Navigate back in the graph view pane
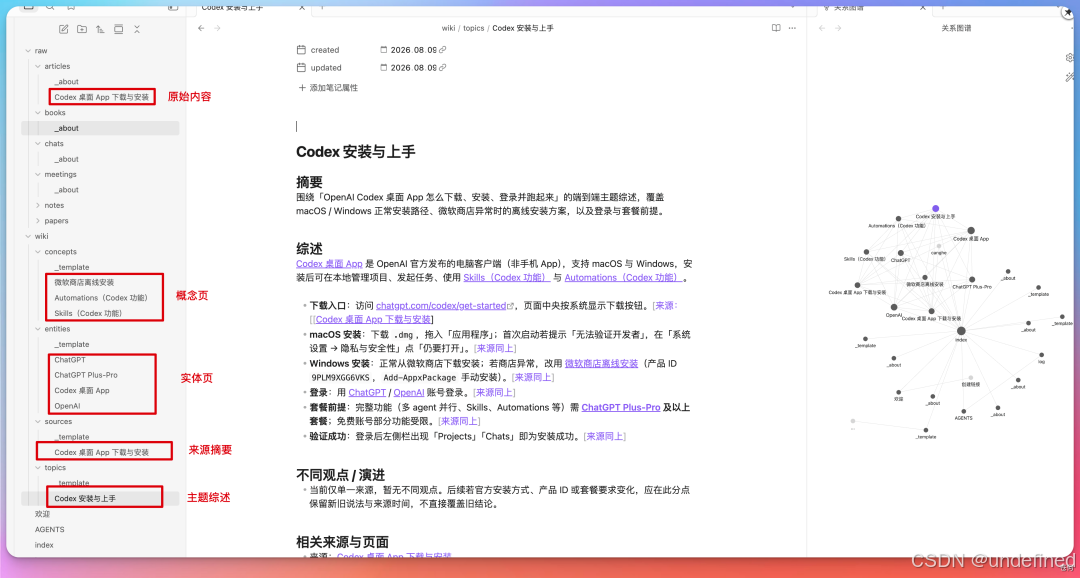 click(x=821, y=28)
